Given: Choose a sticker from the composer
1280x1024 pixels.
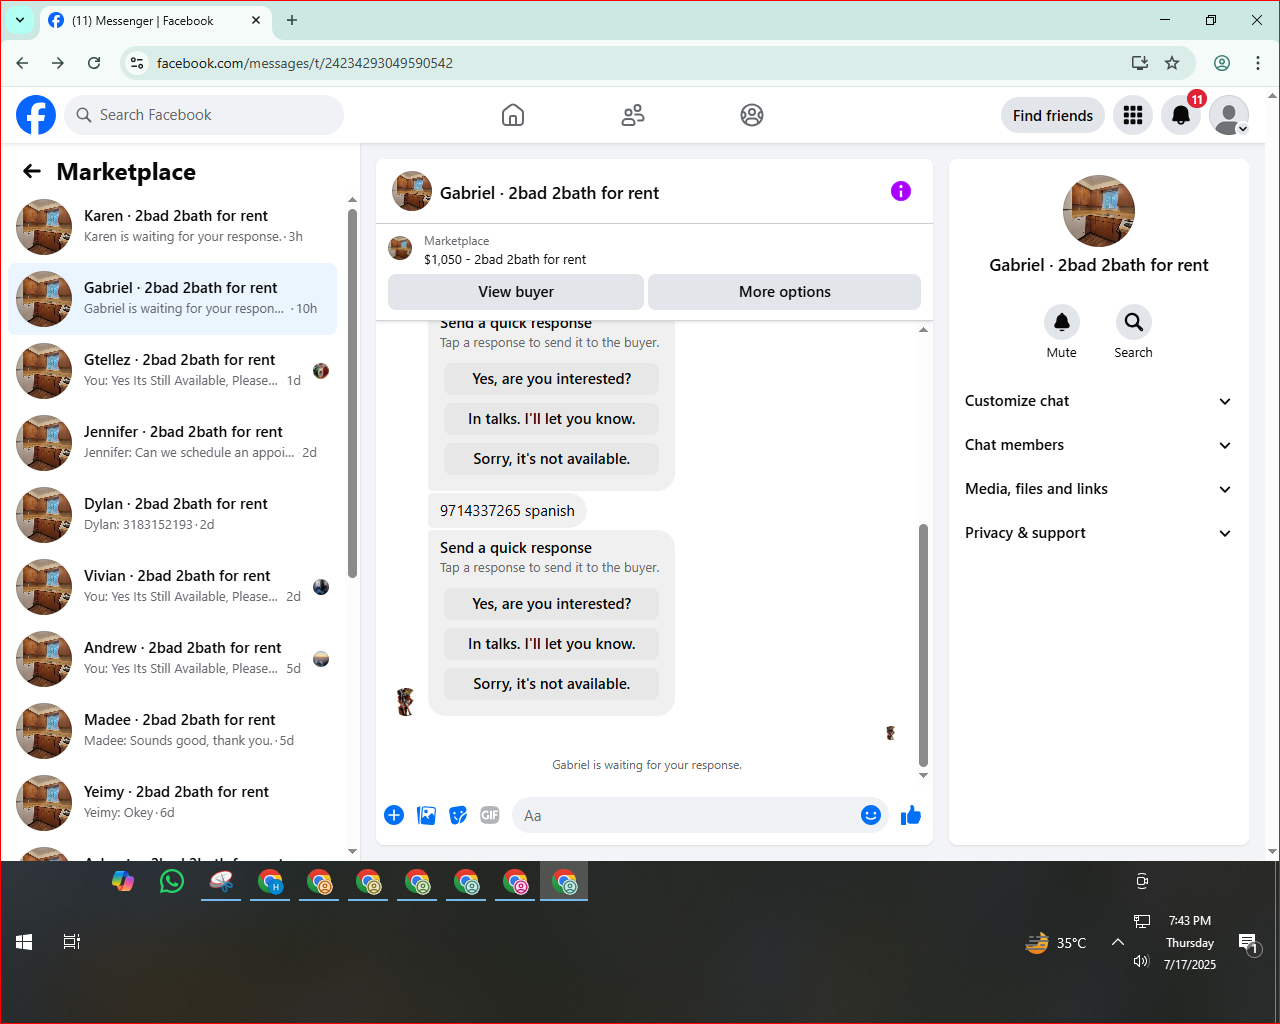Looking at the screenshot, I should tap(458, 815).
